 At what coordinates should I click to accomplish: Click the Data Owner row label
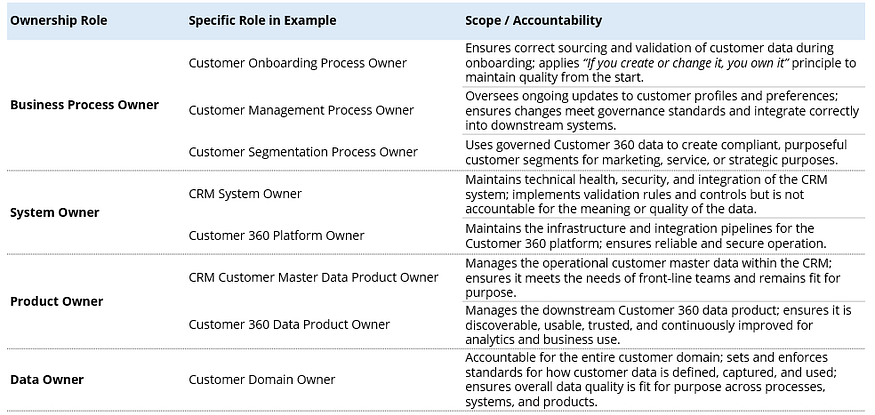[x=47, y=380]
